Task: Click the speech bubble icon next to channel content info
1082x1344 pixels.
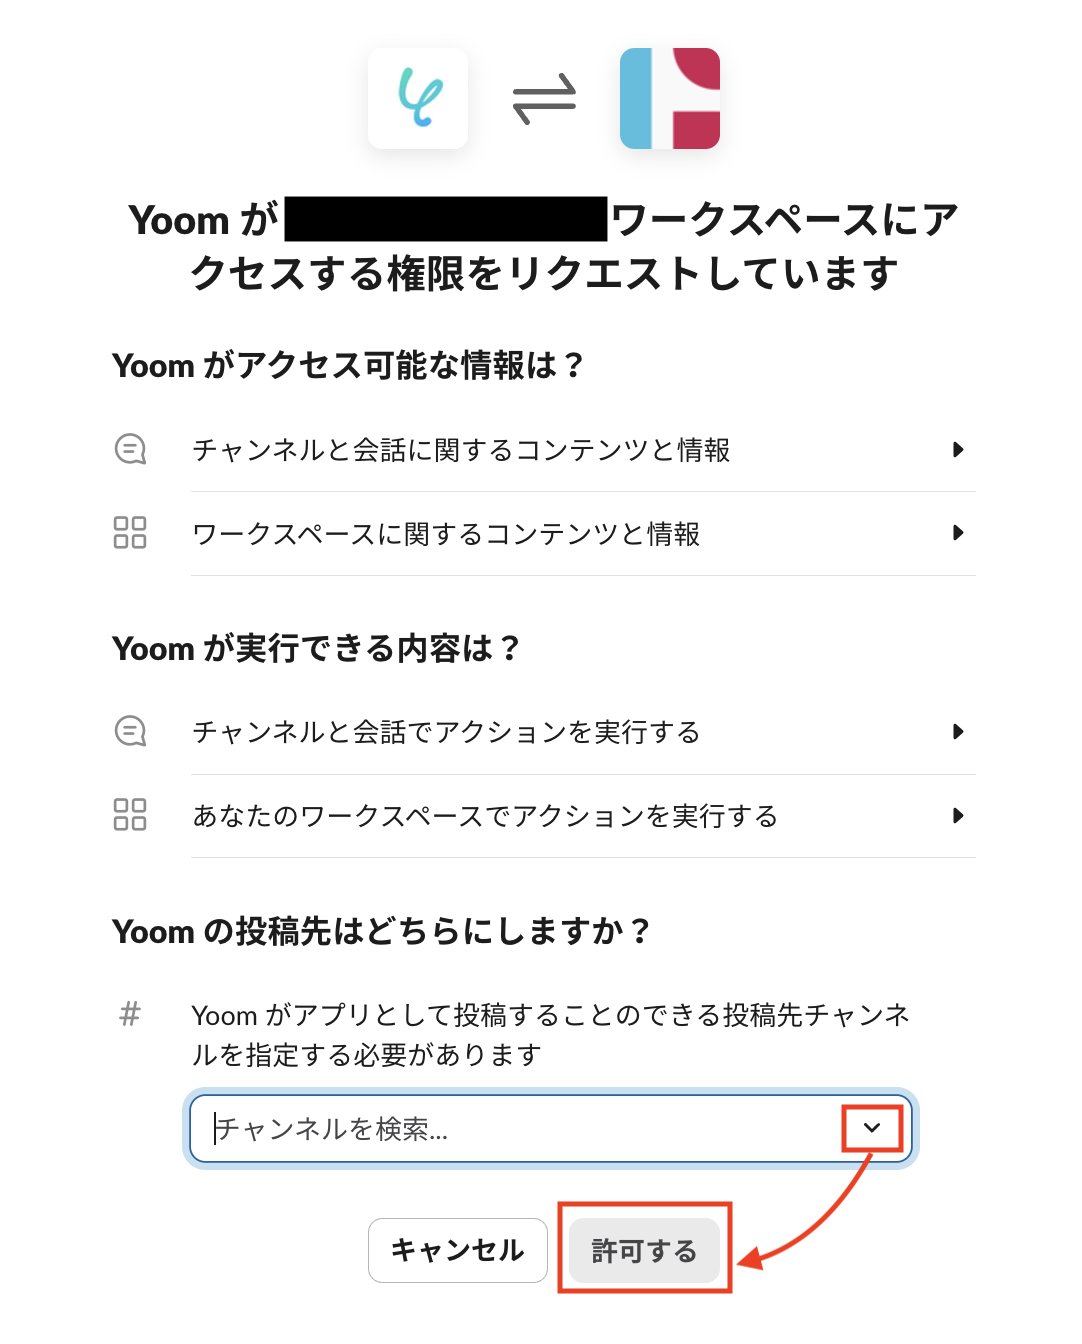Action: (130, 450)
